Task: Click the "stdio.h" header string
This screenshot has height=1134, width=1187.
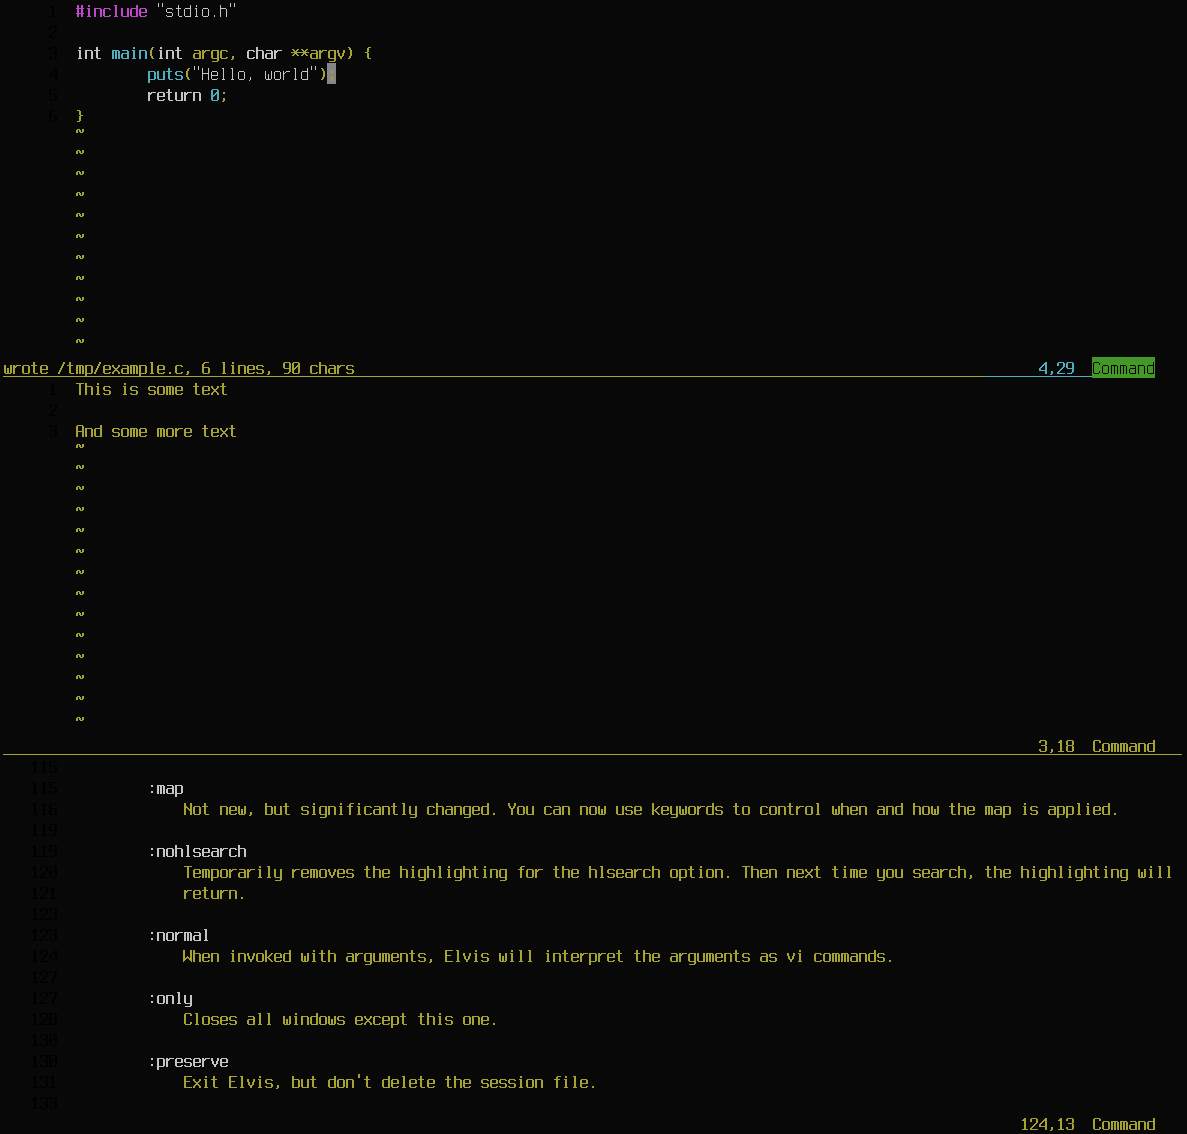Action: (x=196, y=11)
